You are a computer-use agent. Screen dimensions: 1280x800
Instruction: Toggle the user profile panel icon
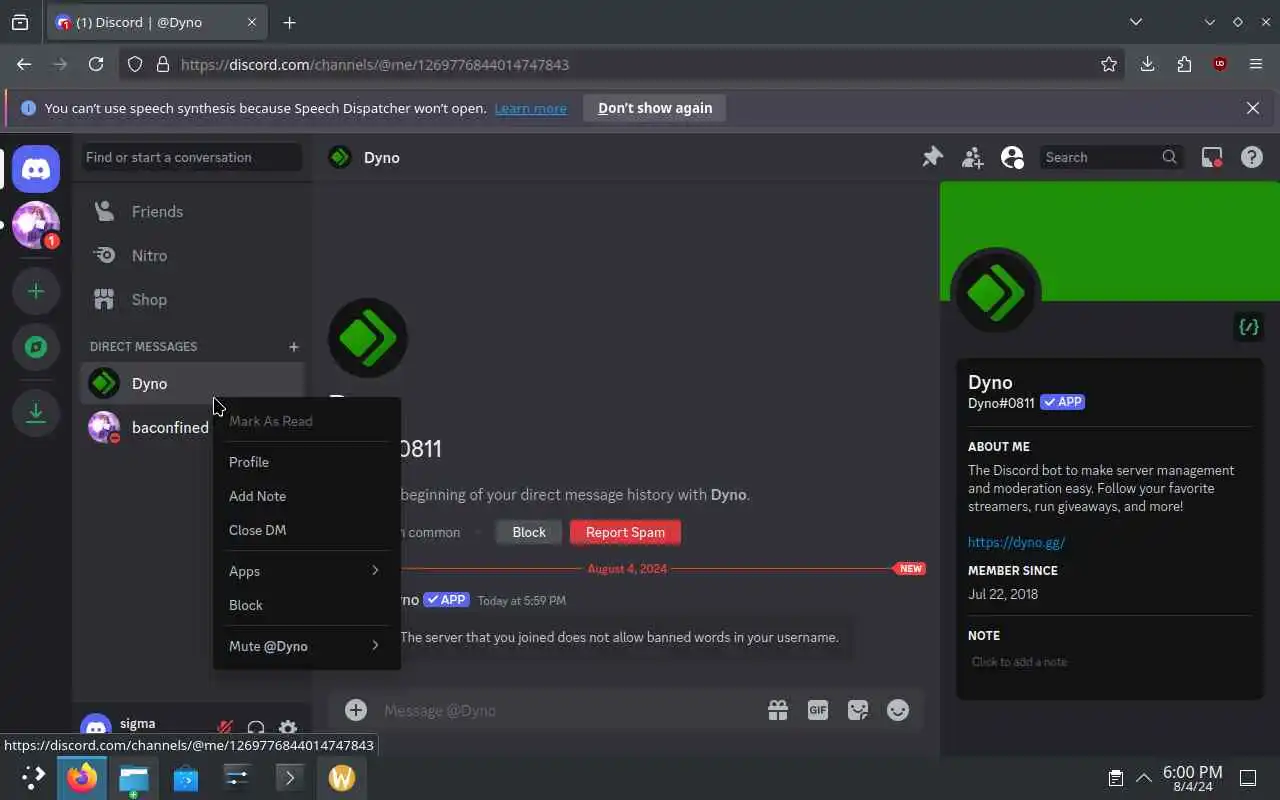[1012, 157]
